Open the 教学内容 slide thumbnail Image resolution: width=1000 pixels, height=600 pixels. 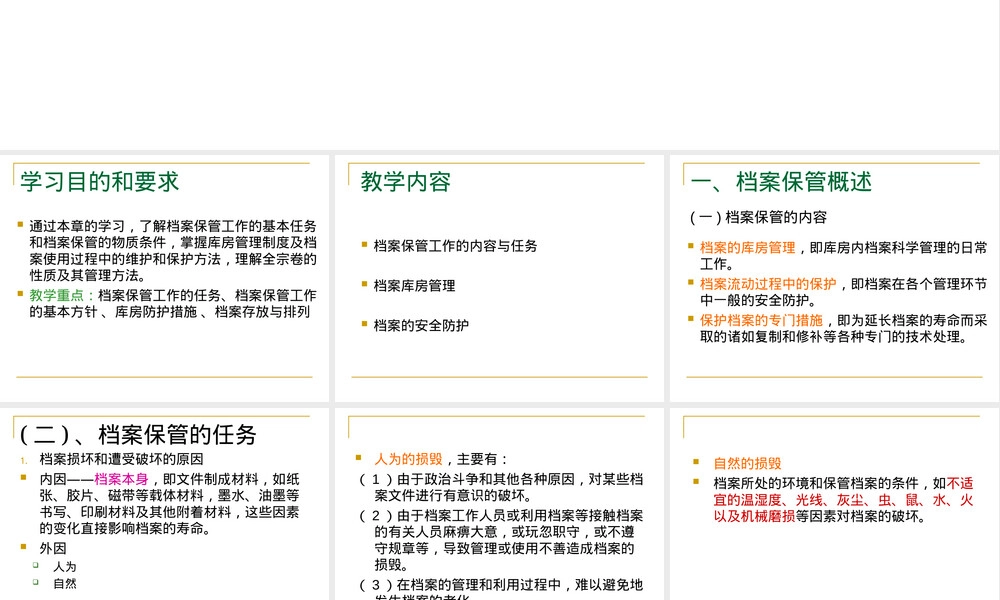[499, 278]
